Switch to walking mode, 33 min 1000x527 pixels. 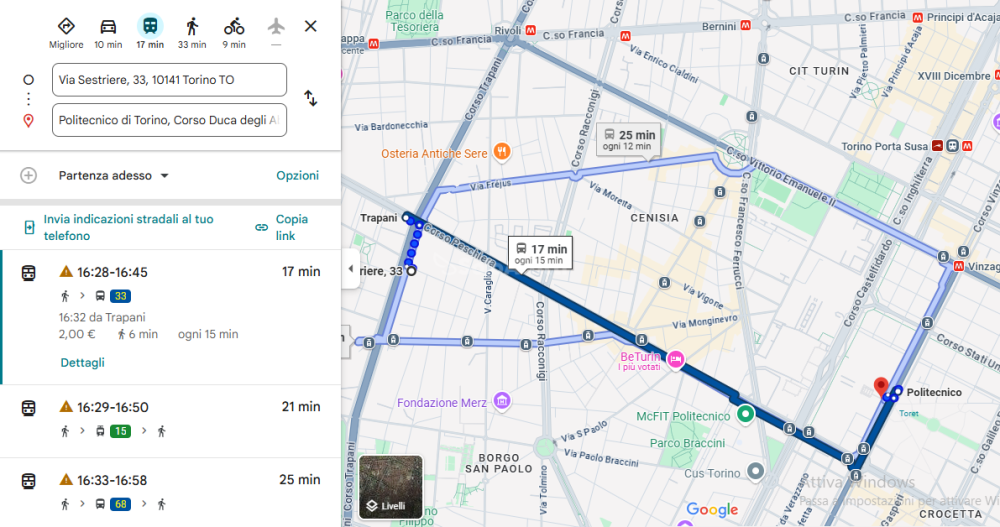[x=192, y=33]
